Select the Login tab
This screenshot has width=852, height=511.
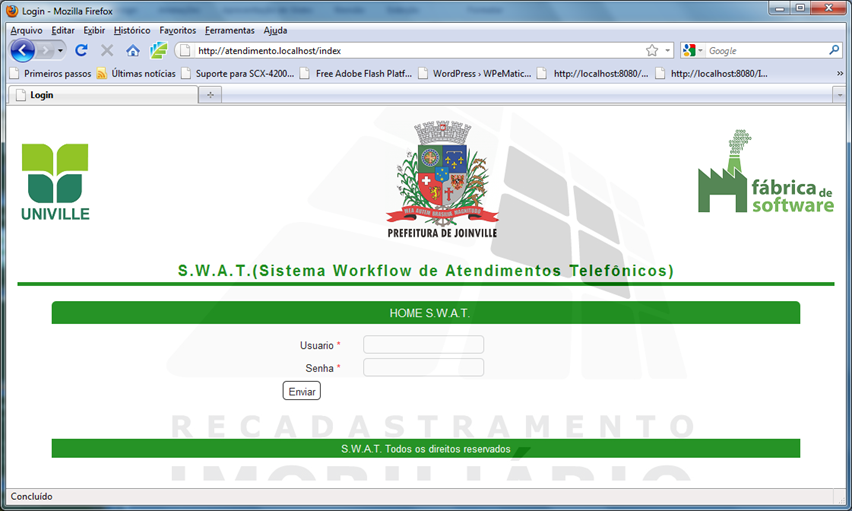103,95
